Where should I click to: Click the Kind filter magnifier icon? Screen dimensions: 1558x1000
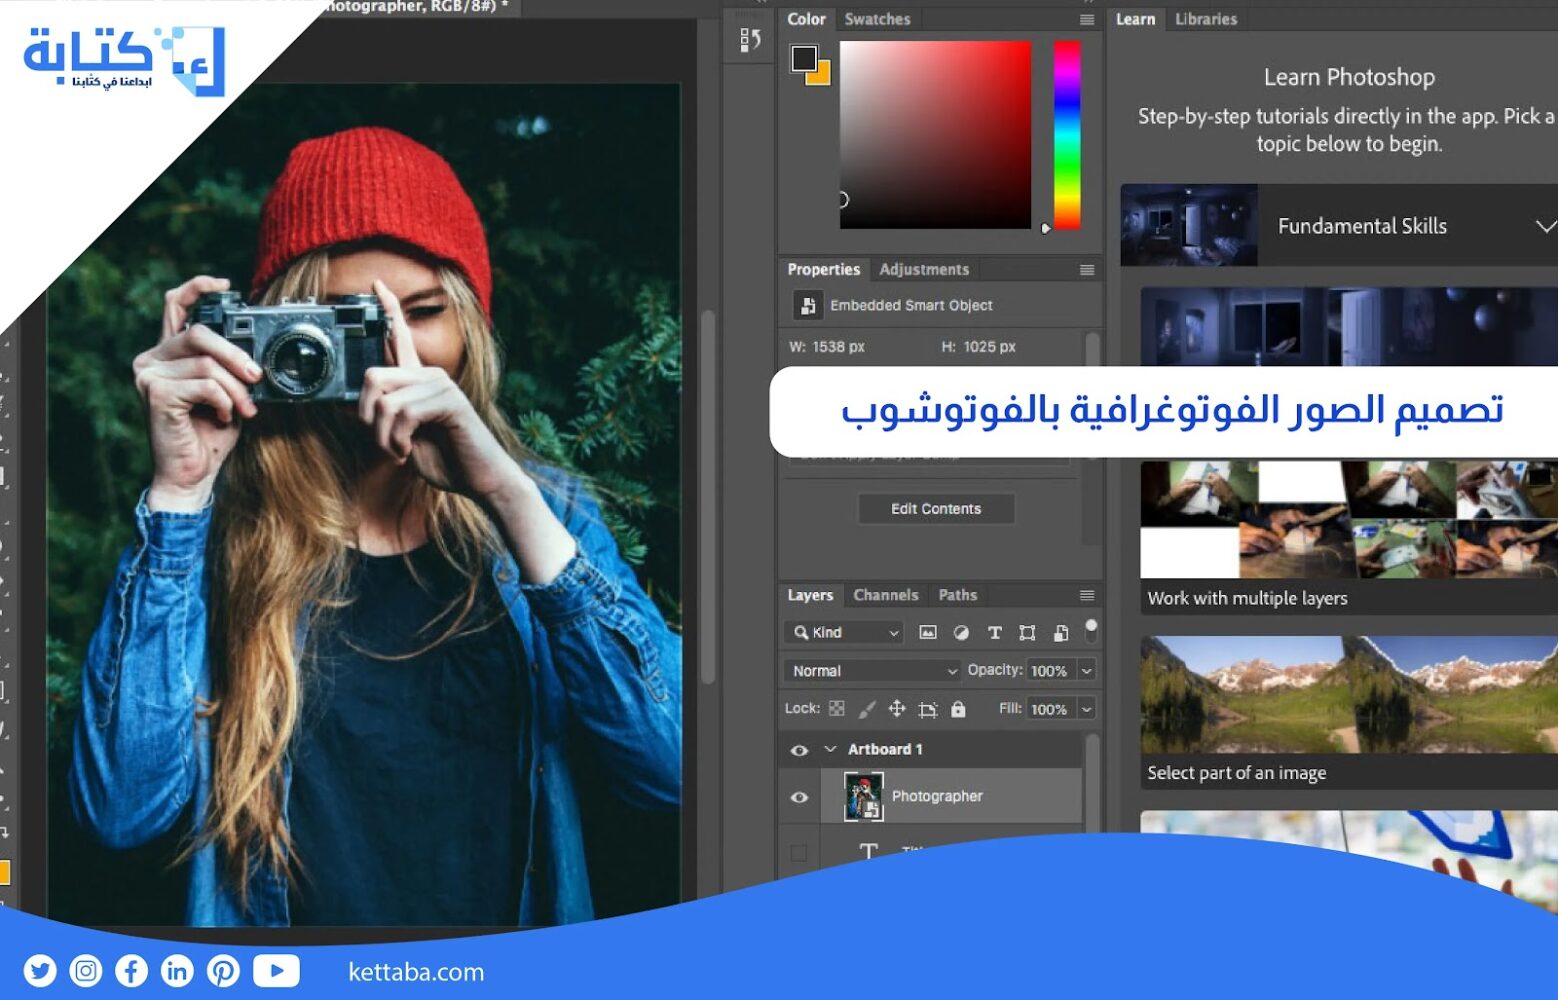(801, 632)
